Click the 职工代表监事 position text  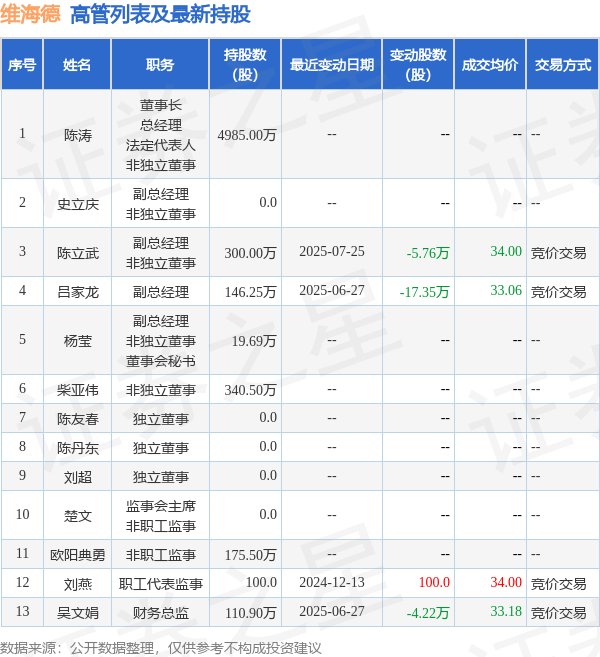coord(160,584)
